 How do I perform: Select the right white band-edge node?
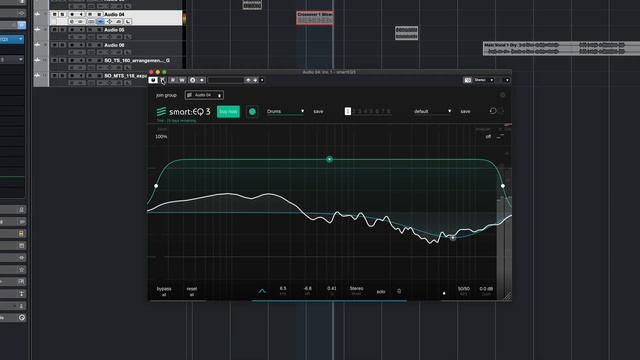click(x=503, y=186)
